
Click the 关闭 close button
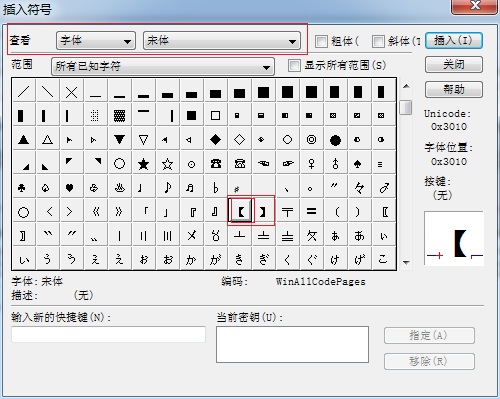pos(454,64)
